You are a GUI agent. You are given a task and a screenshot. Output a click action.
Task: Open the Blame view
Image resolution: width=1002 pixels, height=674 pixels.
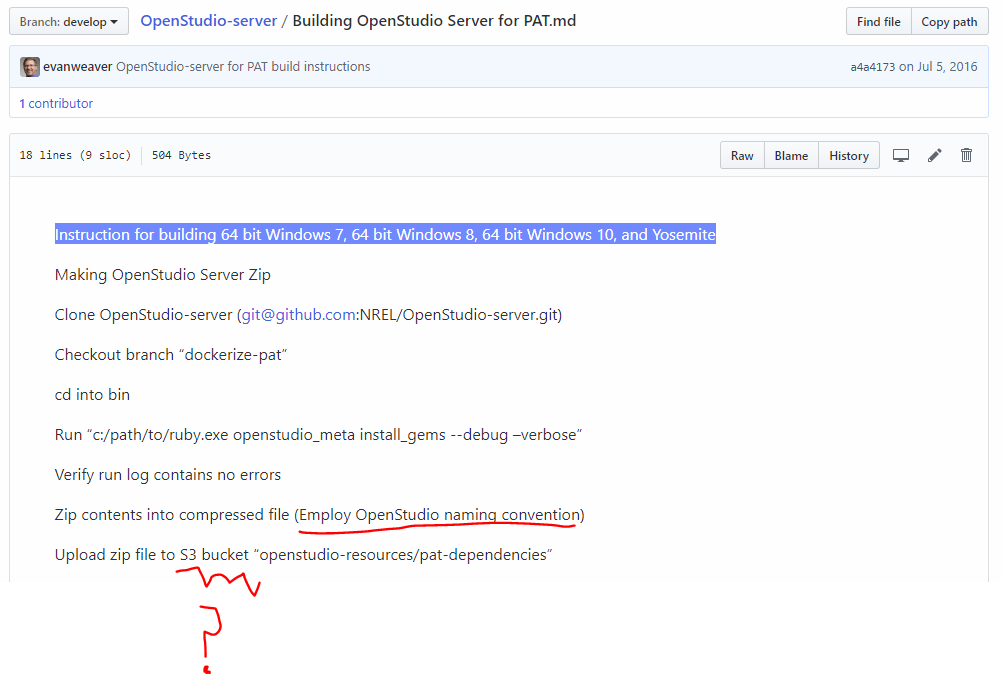791,155
